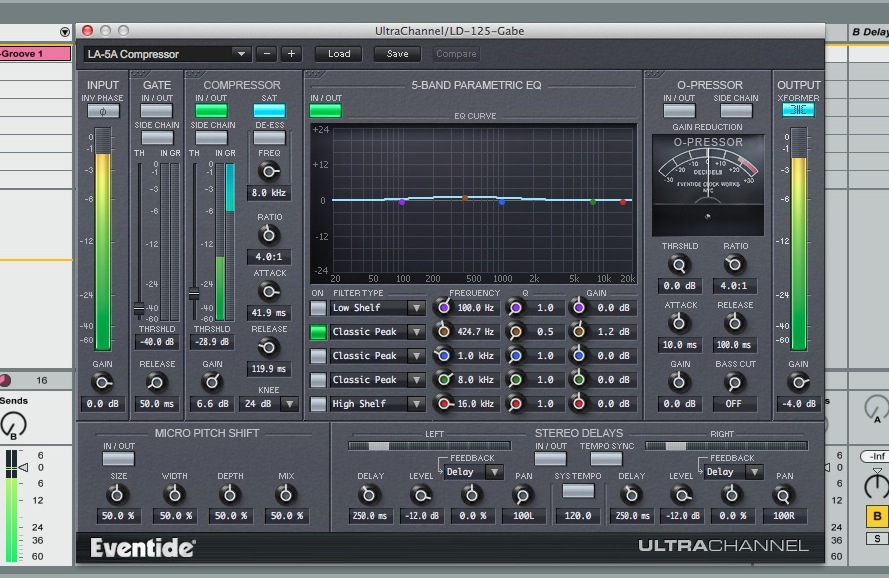This screenshot has width=889, height=578.
Task: Open filter type dropdown for 8.0 kHz band
Action: (x=416, y=379)
